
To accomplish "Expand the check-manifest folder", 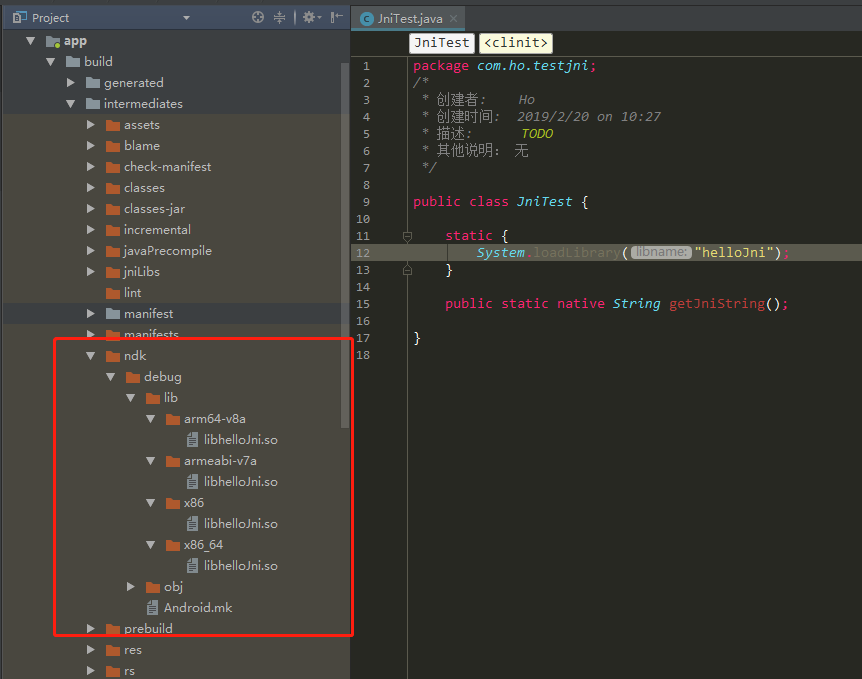I will 91,167.
